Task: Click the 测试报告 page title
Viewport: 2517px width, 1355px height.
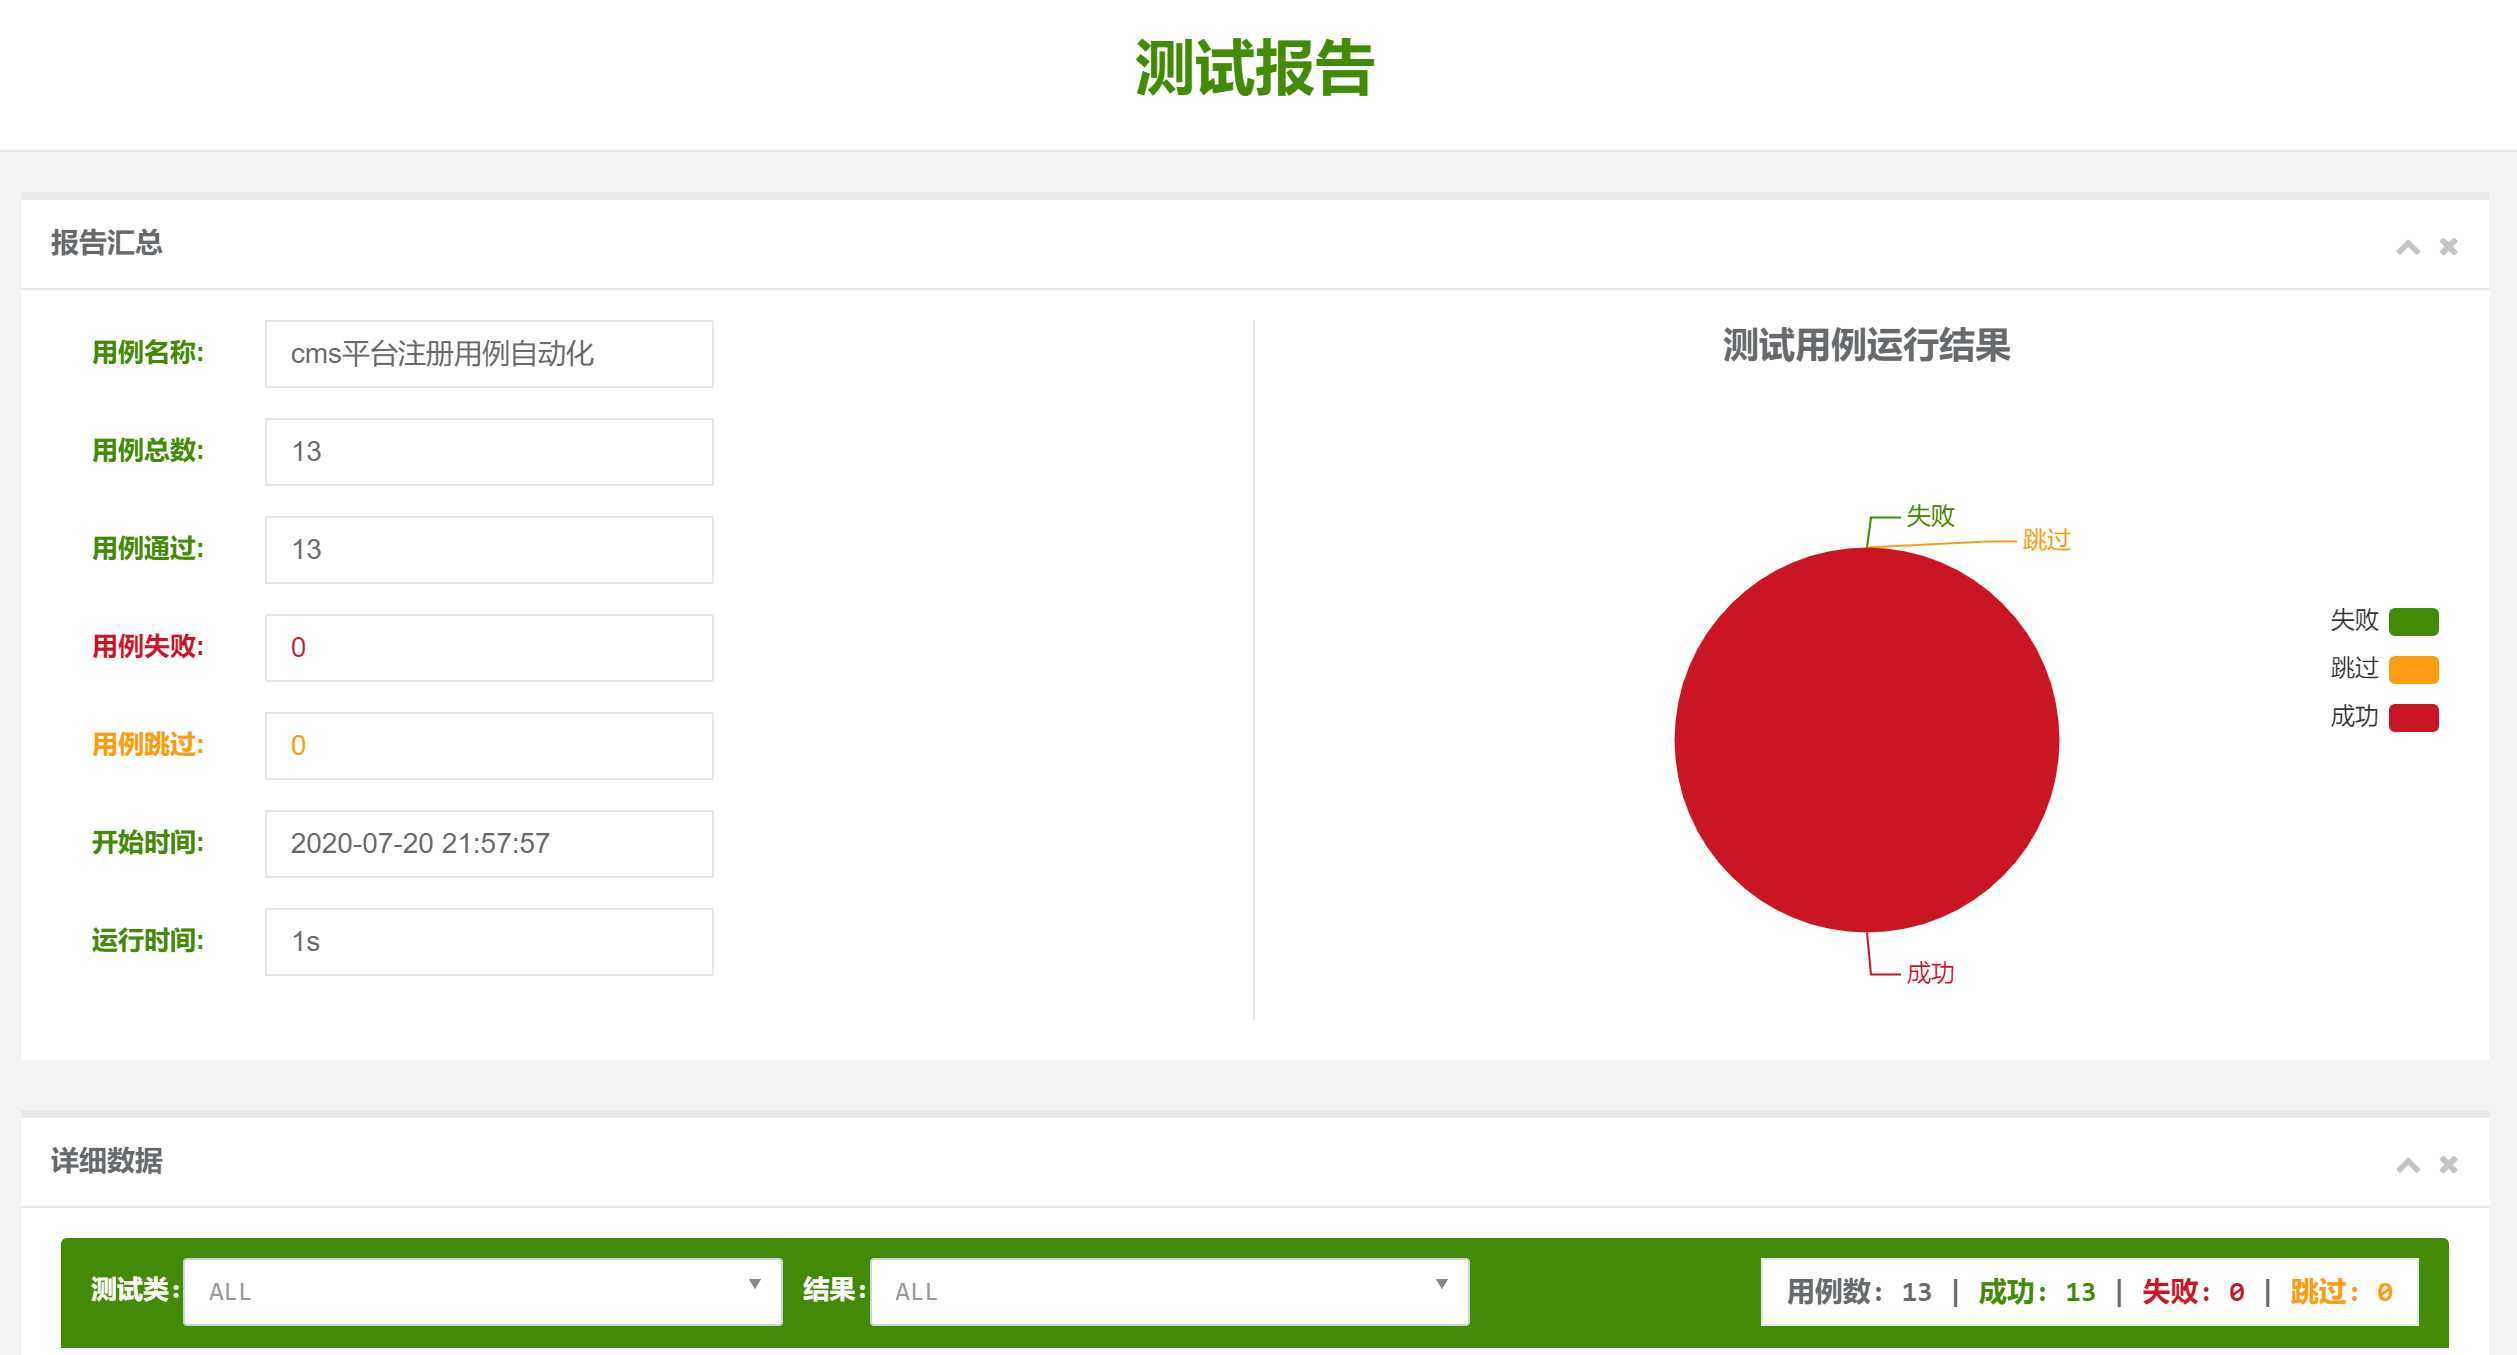Action: [1254, 68]
